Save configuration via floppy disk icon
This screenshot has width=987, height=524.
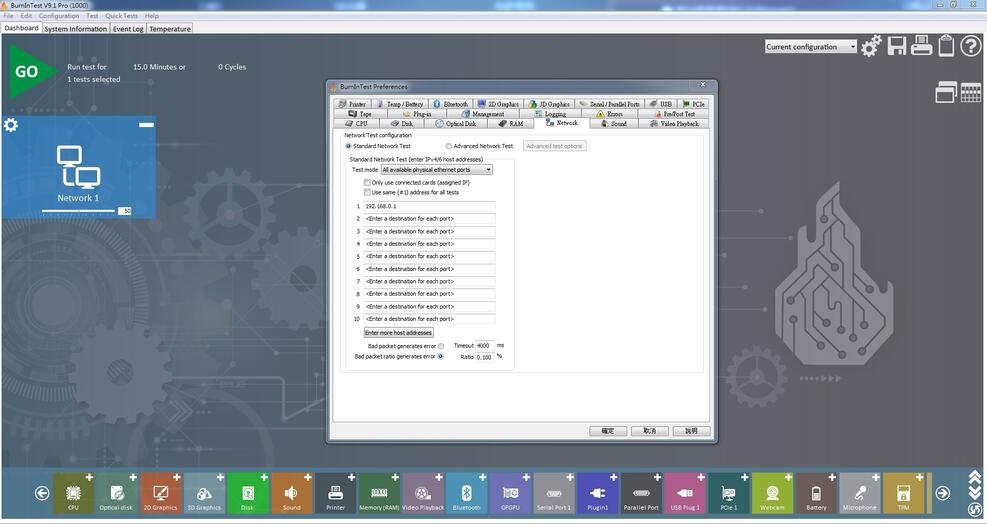(897, 46)
